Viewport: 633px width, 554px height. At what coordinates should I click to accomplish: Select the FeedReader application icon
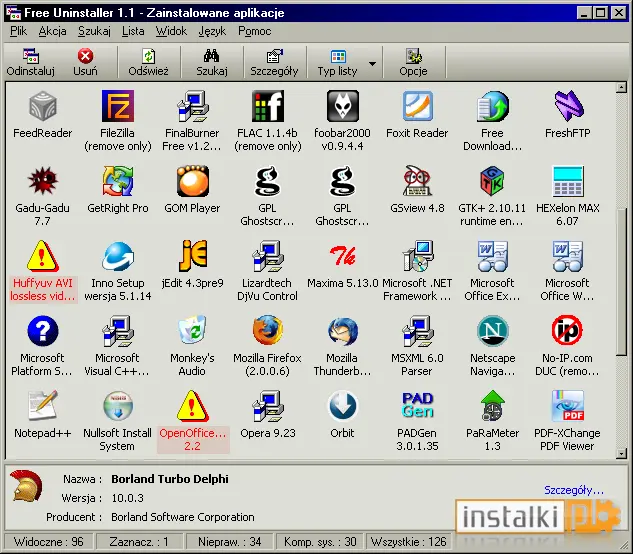click(x=43, y=107)
